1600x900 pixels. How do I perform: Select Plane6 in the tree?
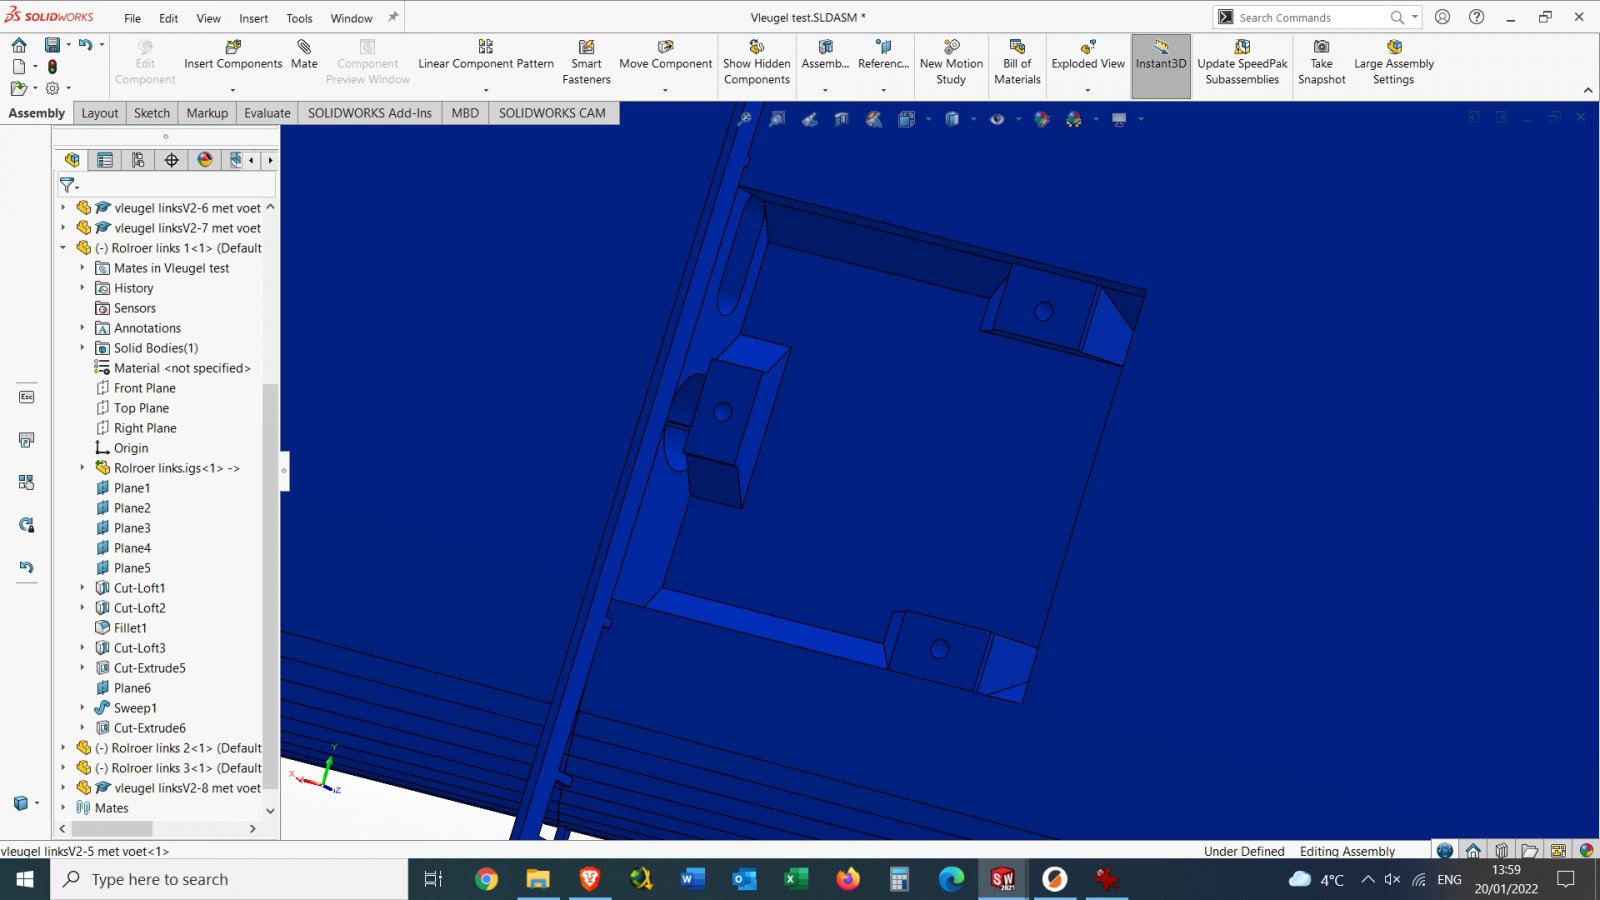123,688
